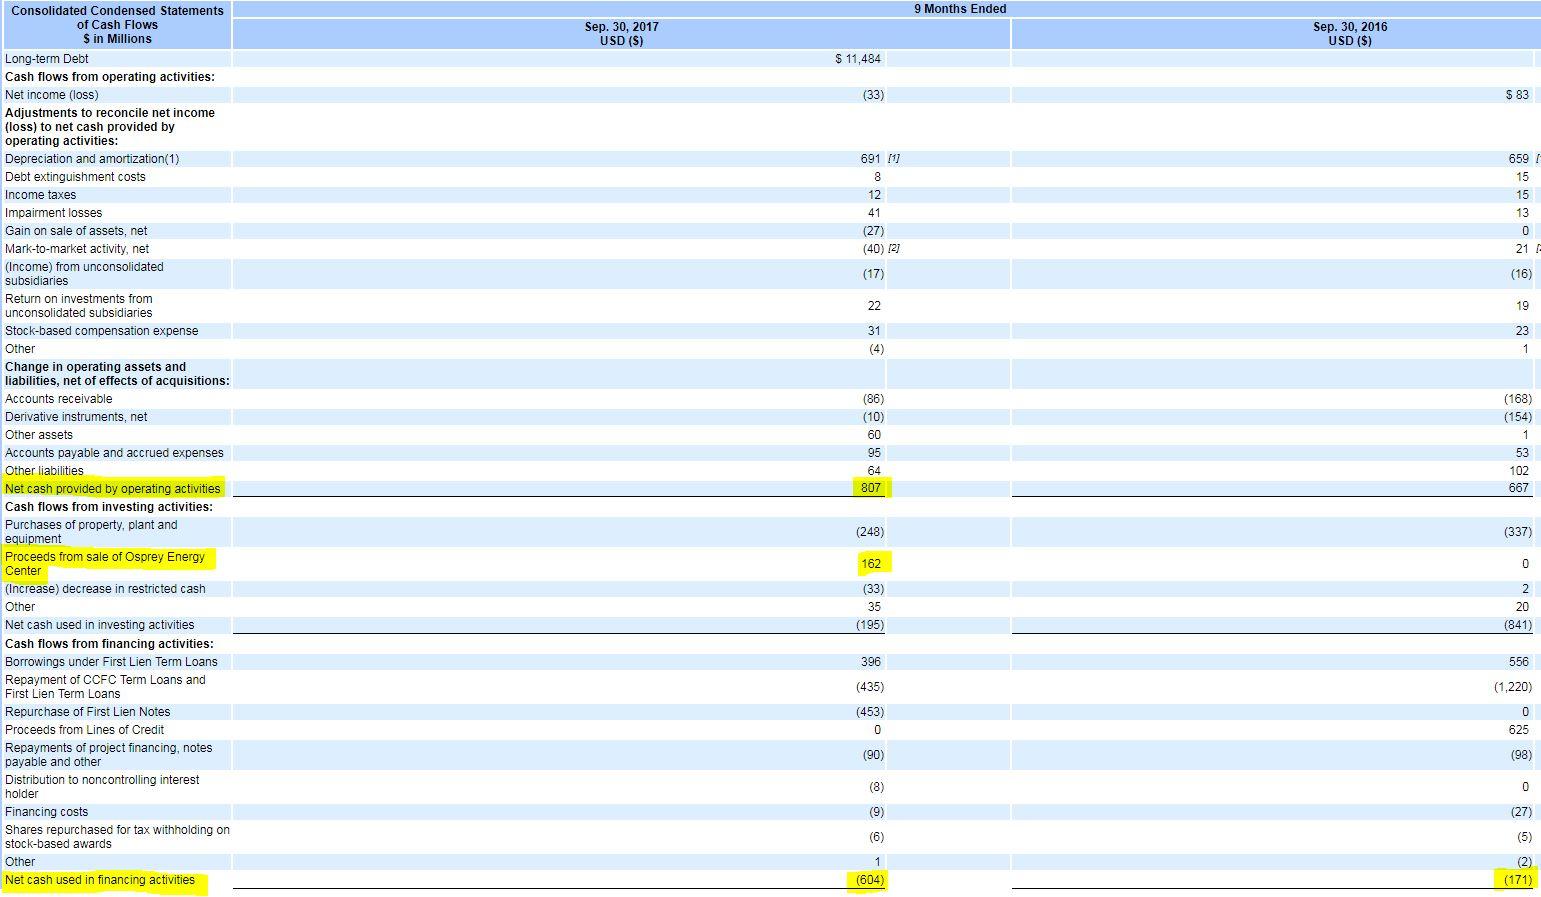Viewport: 1541px width, 897px height.
Task: Click the (195) investing activities total
Action: point(870,625)
